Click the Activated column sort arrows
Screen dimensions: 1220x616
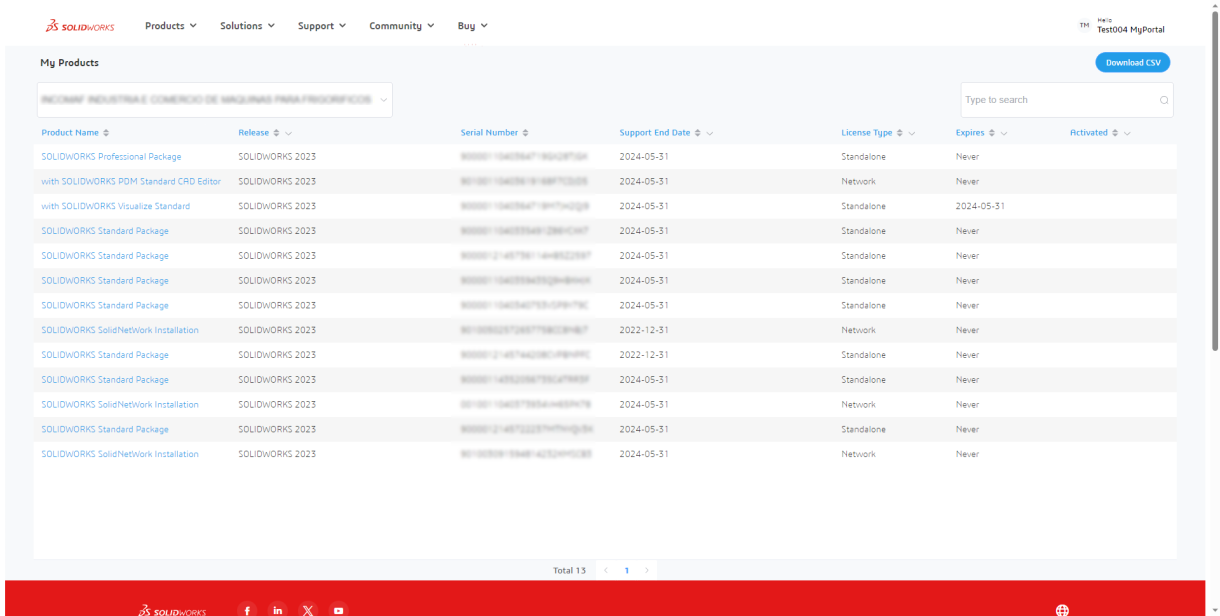pos(1115,133)
